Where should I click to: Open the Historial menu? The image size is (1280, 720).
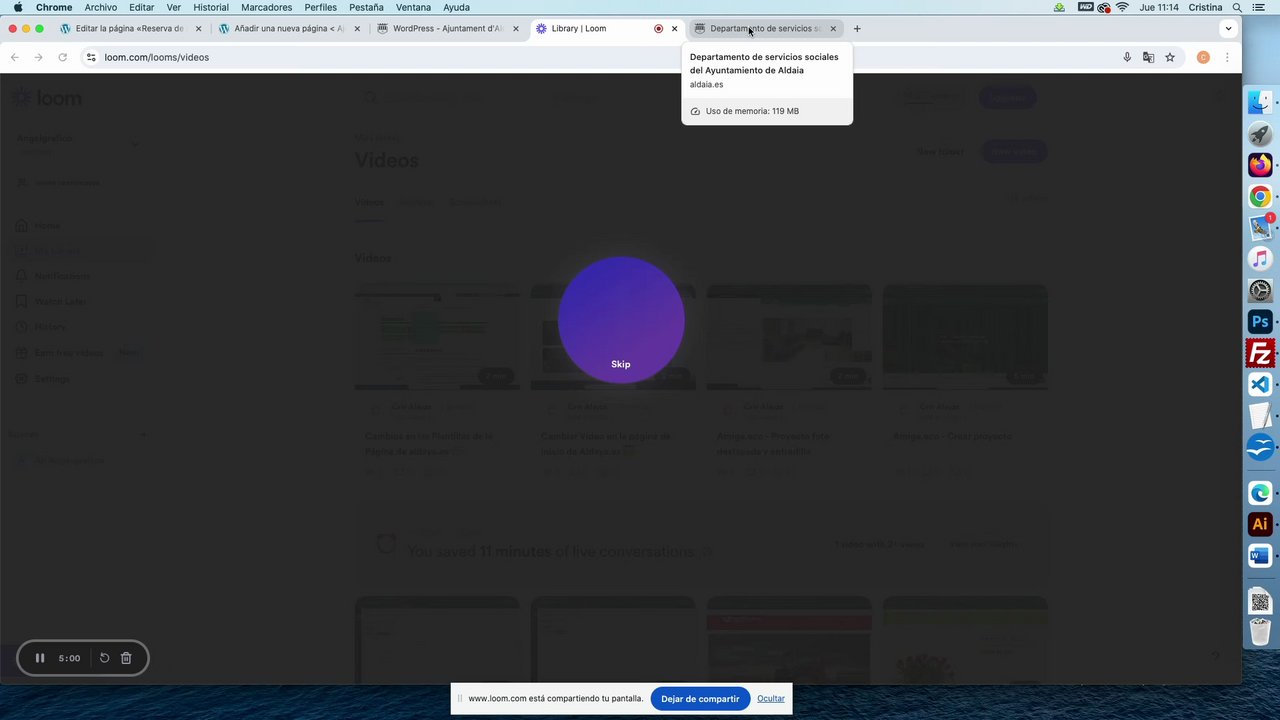click(211, 7)
